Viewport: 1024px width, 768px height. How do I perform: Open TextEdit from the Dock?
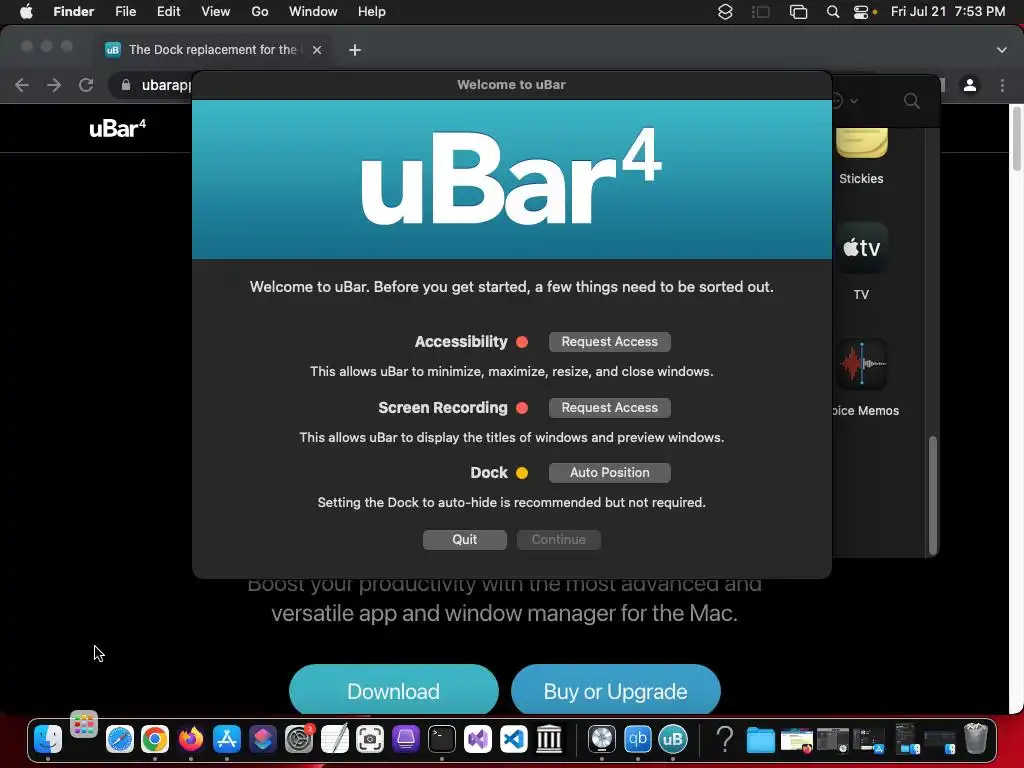point(334,739)
